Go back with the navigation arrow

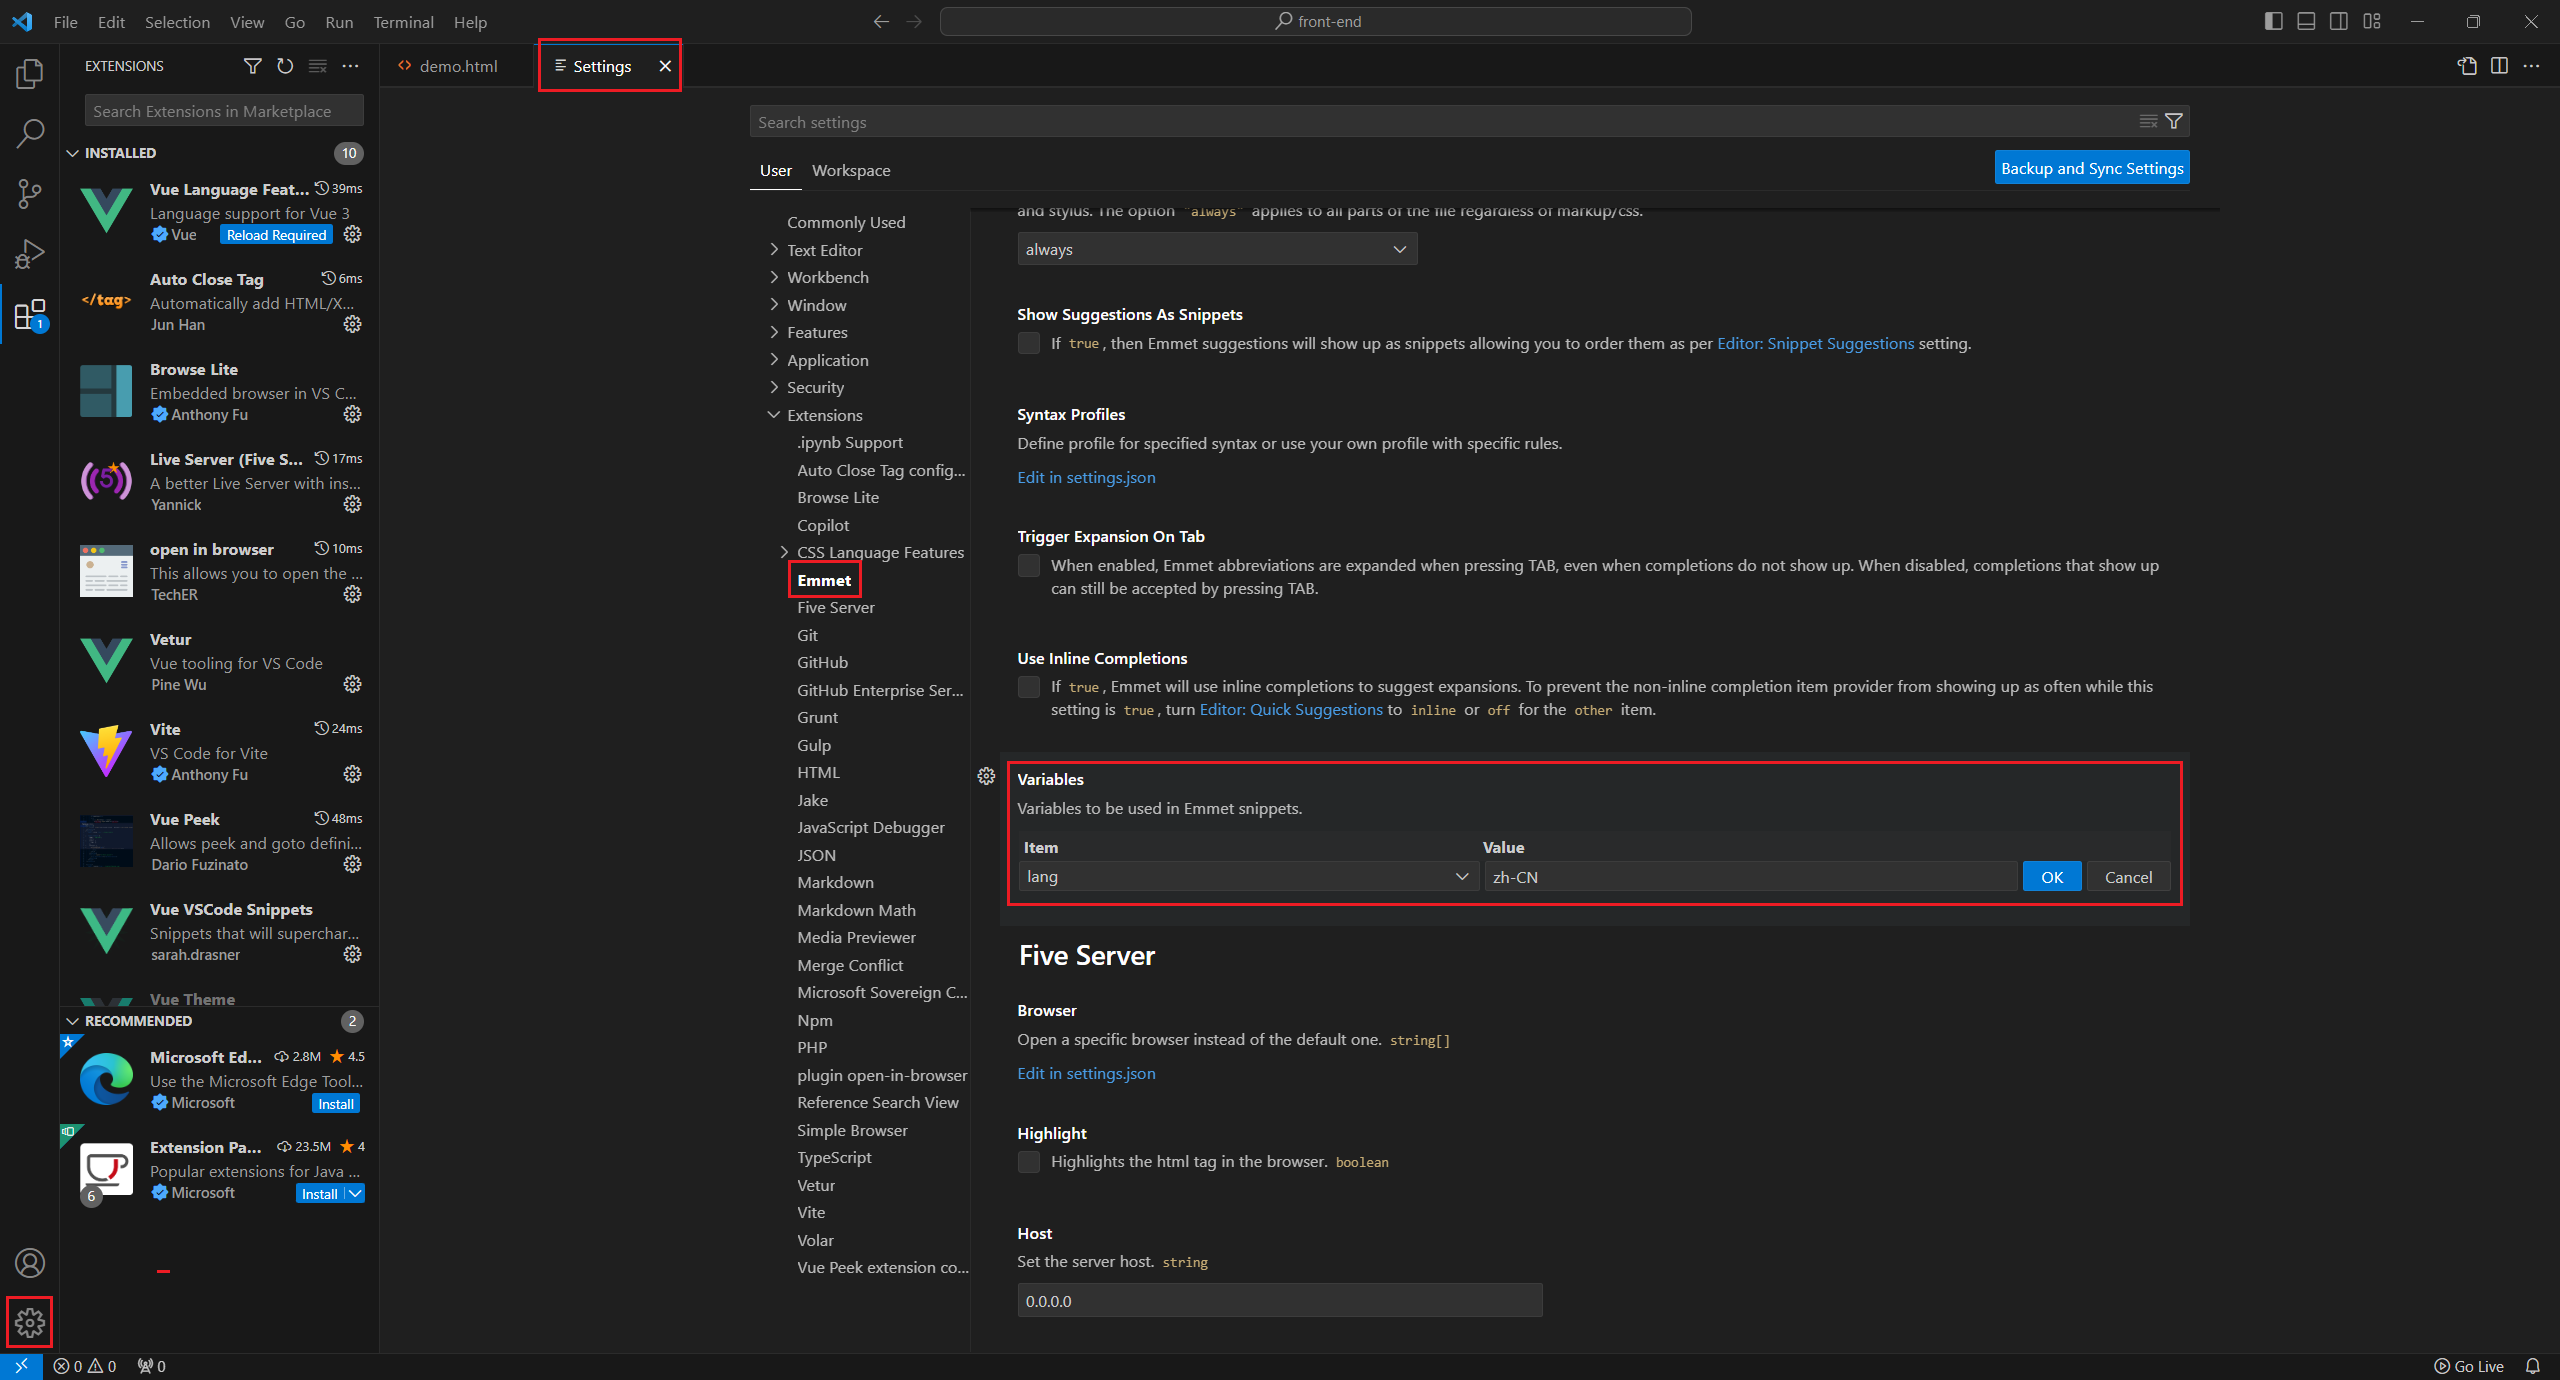click(x=881, y=21)
